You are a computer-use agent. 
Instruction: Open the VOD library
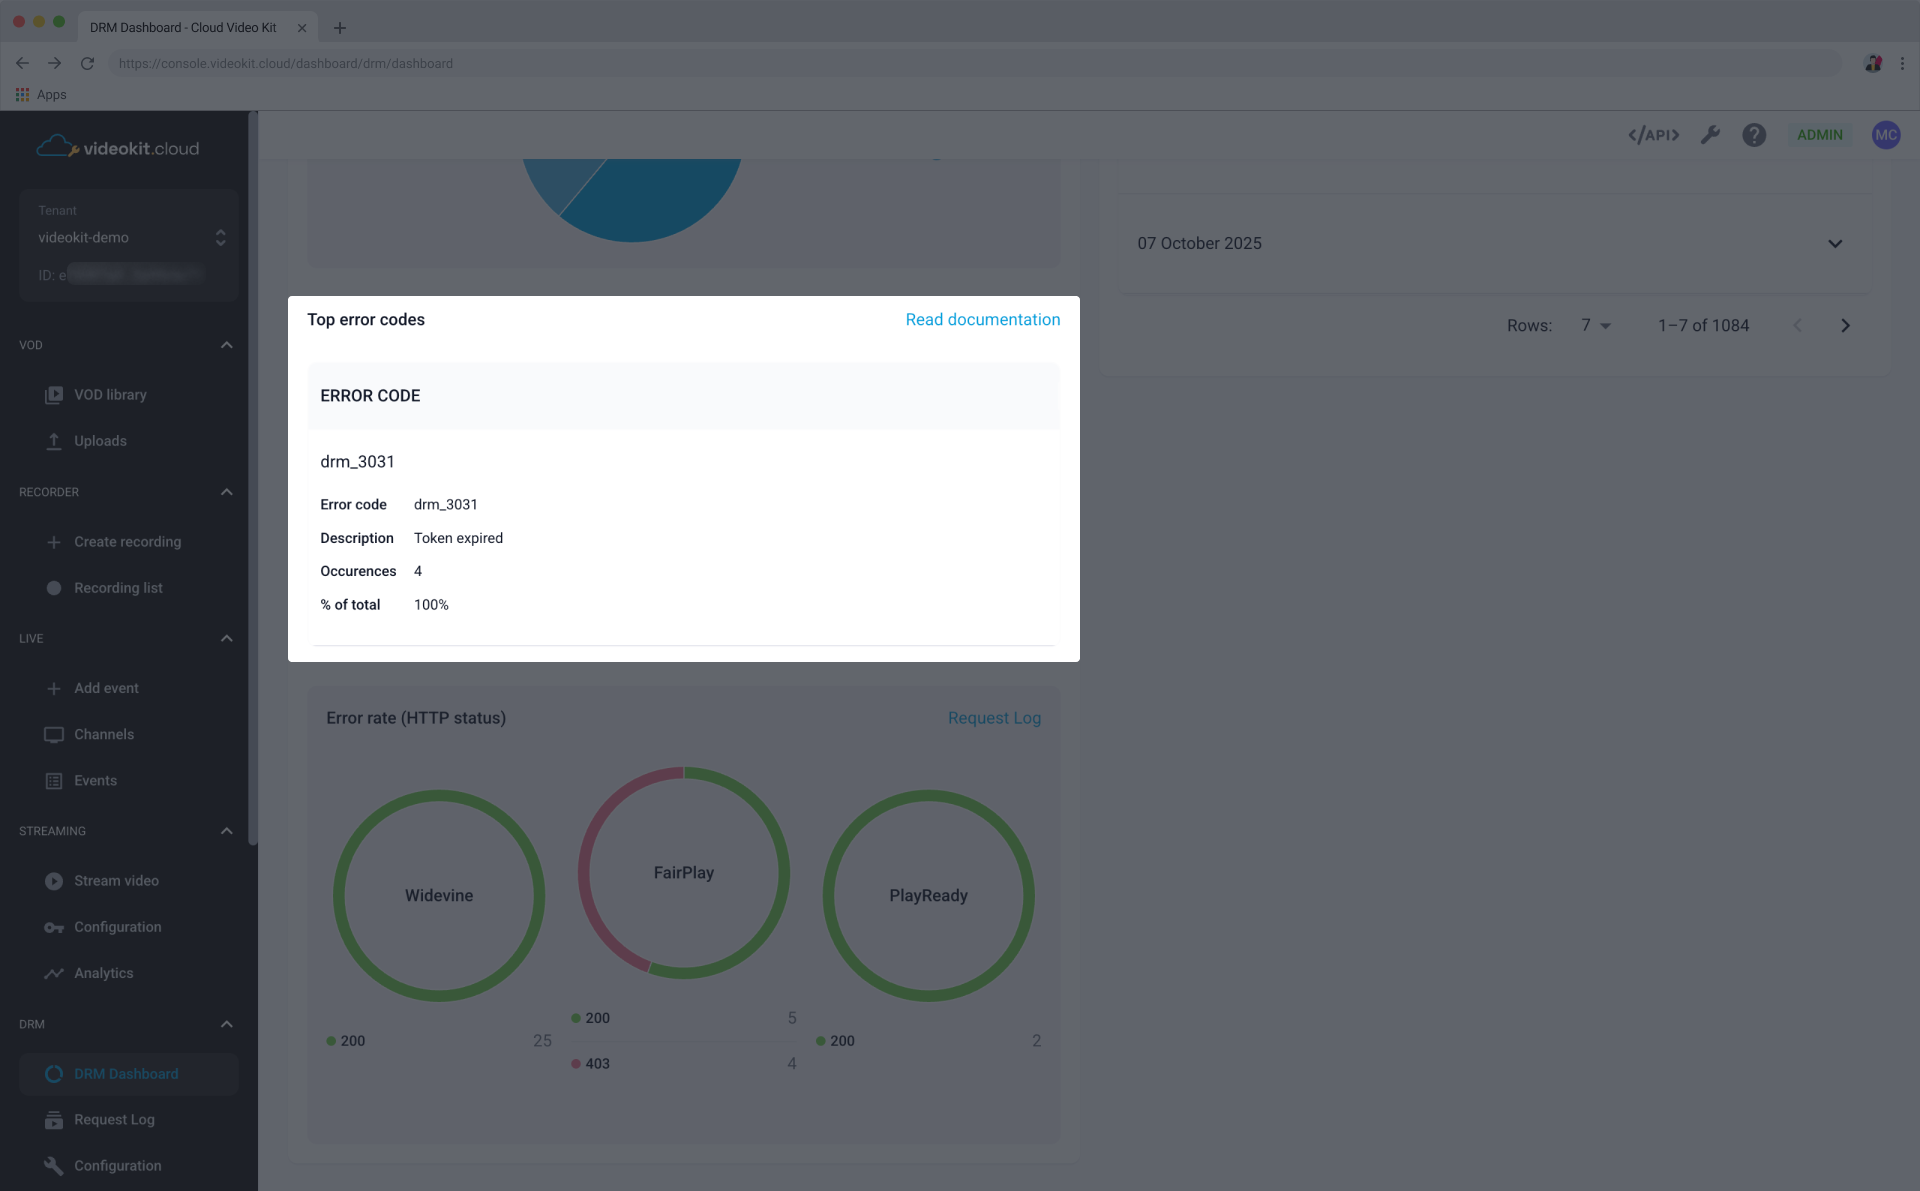point(110,394)
